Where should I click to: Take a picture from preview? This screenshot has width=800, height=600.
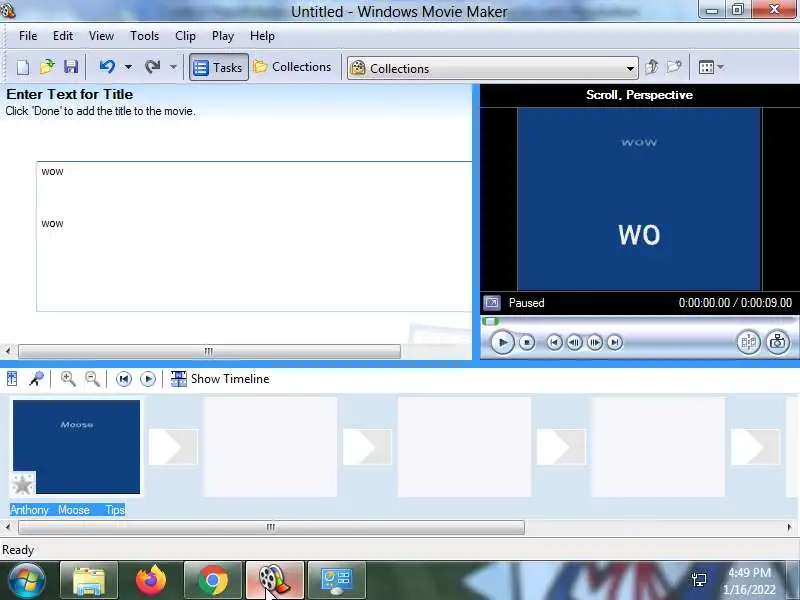tap(778, 342)
